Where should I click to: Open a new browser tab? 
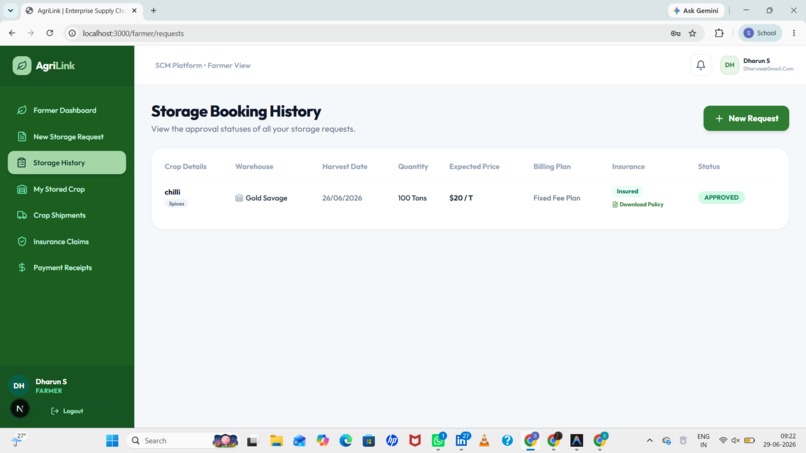153,10
